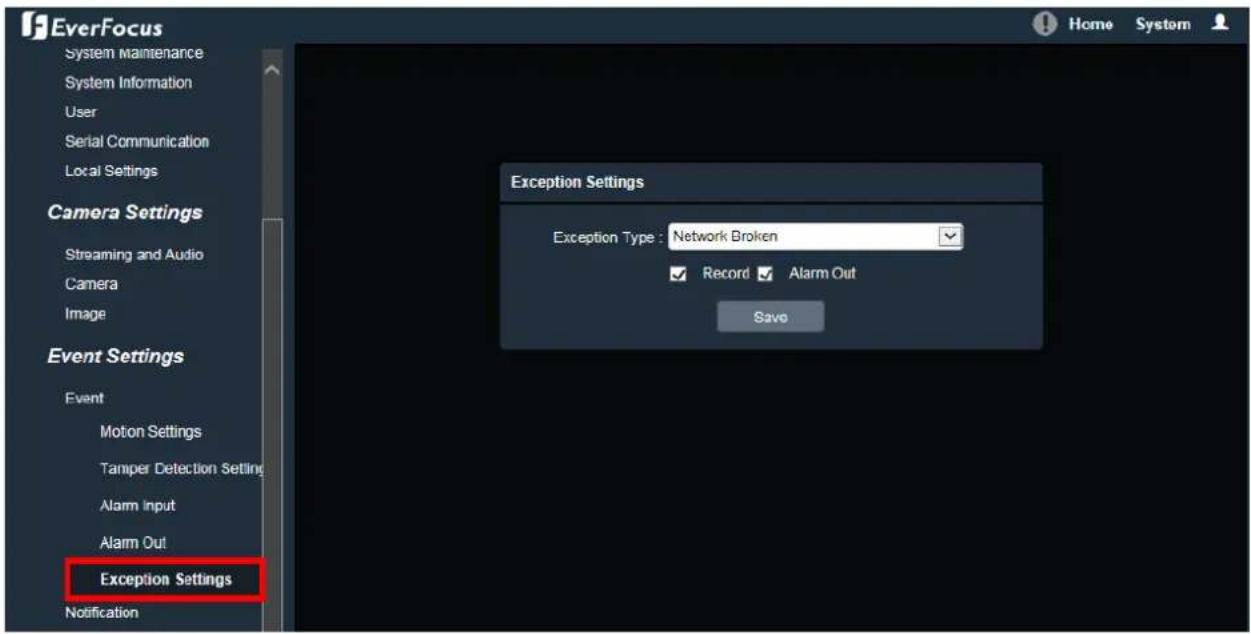Open System Information page

128,83
